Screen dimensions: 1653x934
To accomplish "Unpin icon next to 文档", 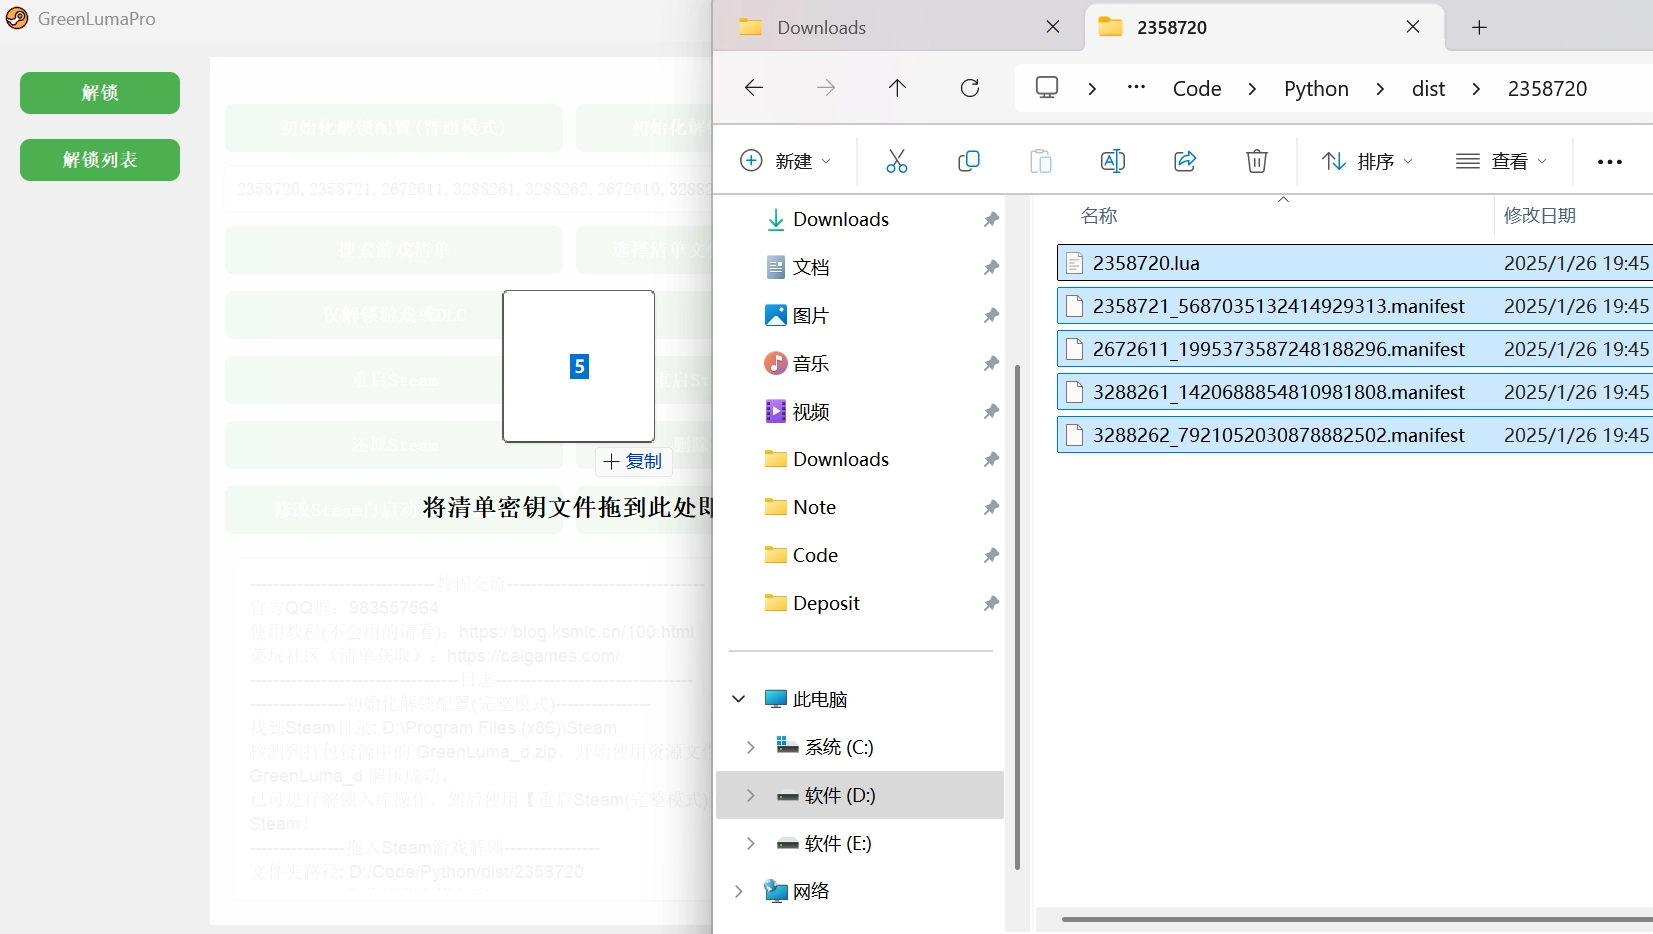I will coord(991,267).
